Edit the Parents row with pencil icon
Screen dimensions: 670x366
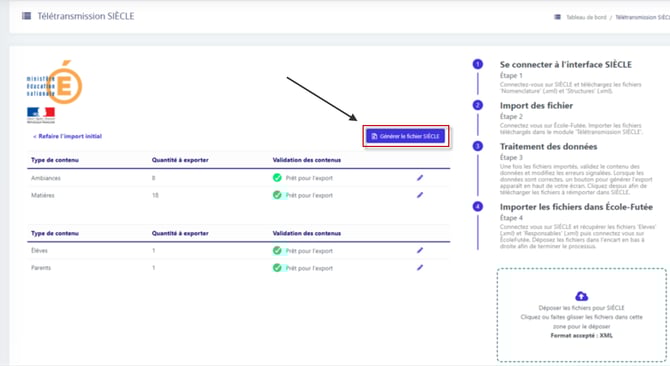click(420, 268)
